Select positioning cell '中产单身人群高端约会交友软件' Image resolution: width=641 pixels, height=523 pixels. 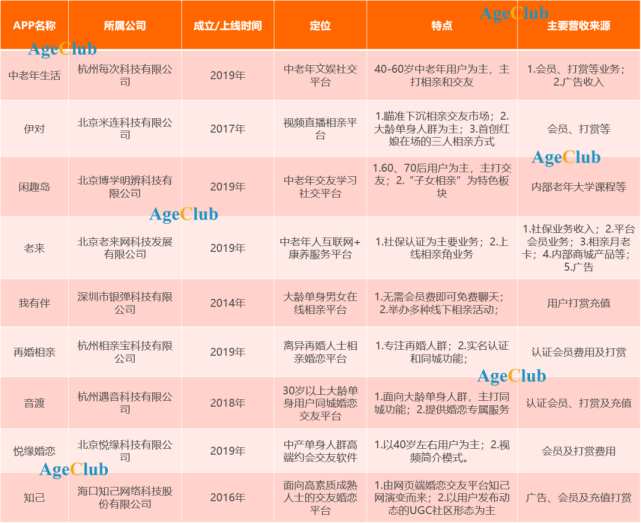click(x=320, y=451)
